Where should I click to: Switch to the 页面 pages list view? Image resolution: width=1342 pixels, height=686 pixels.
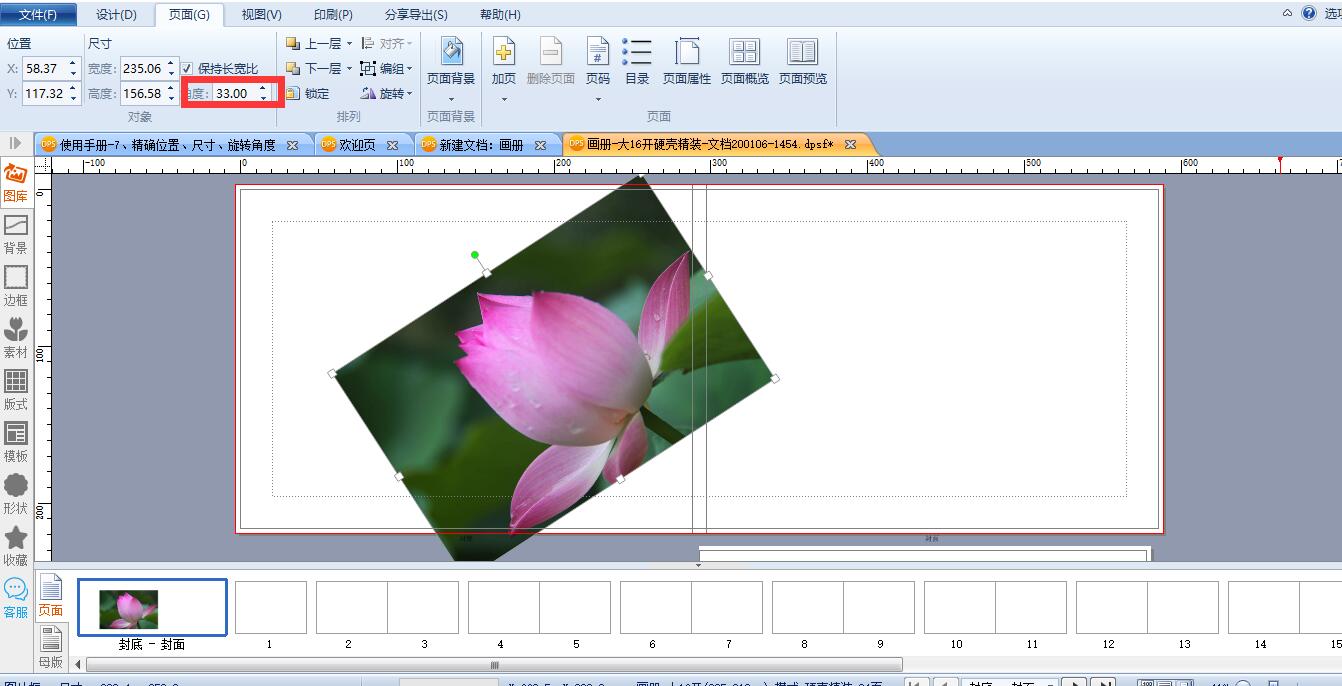tap(50, 596)
